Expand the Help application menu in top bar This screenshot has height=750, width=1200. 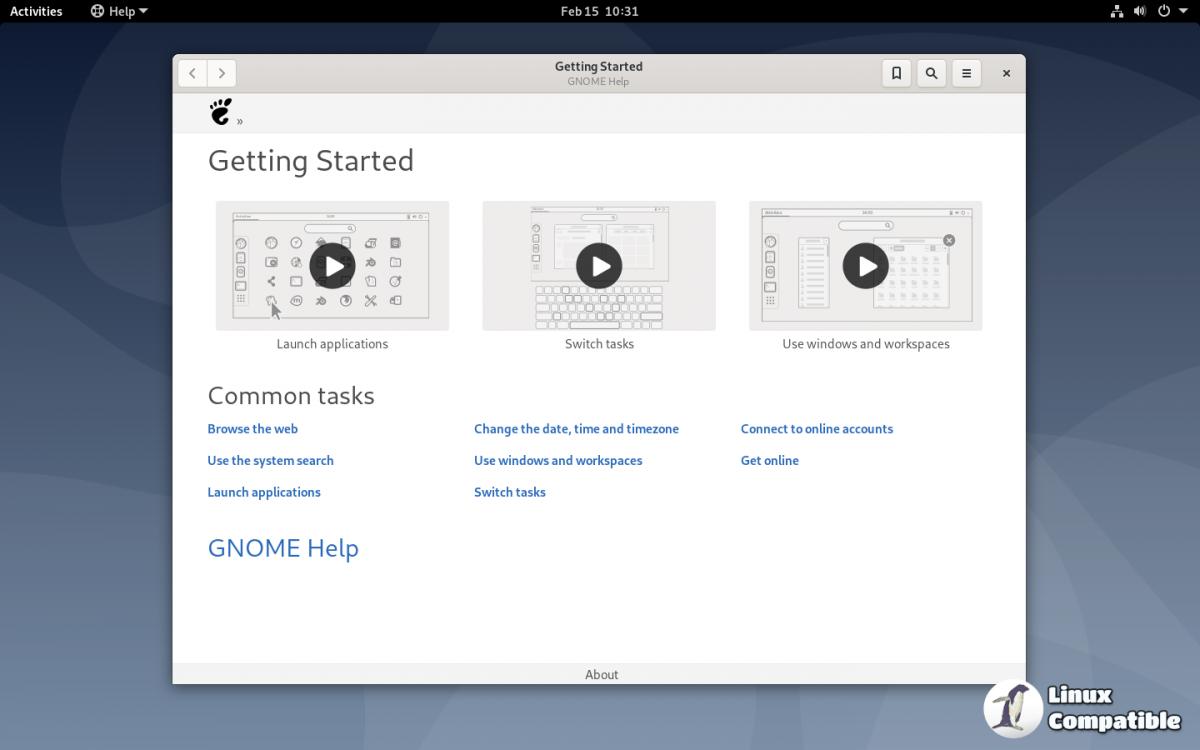point(119,11)
